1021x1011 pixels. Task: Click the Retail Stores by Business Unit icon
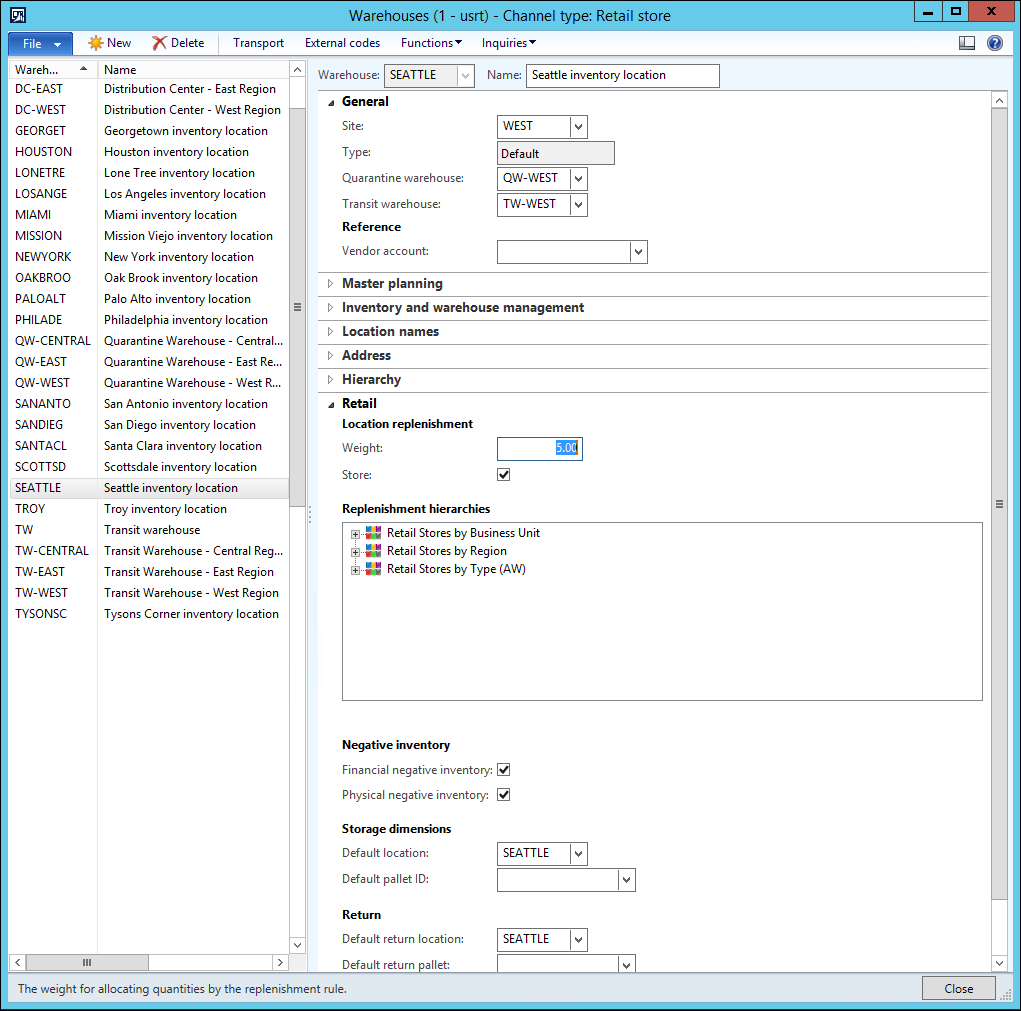click(374, 533)
